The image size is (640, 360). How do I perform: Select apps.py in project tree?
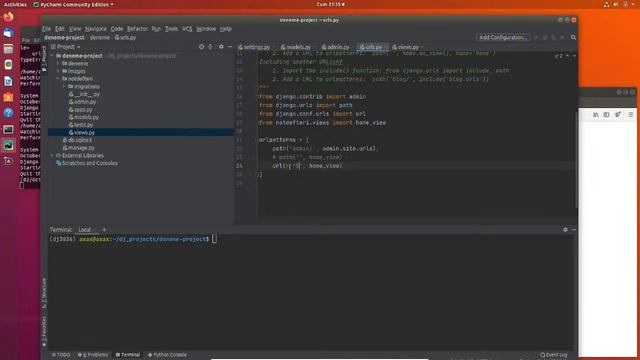pyautogui.click(x=81, y=109)
